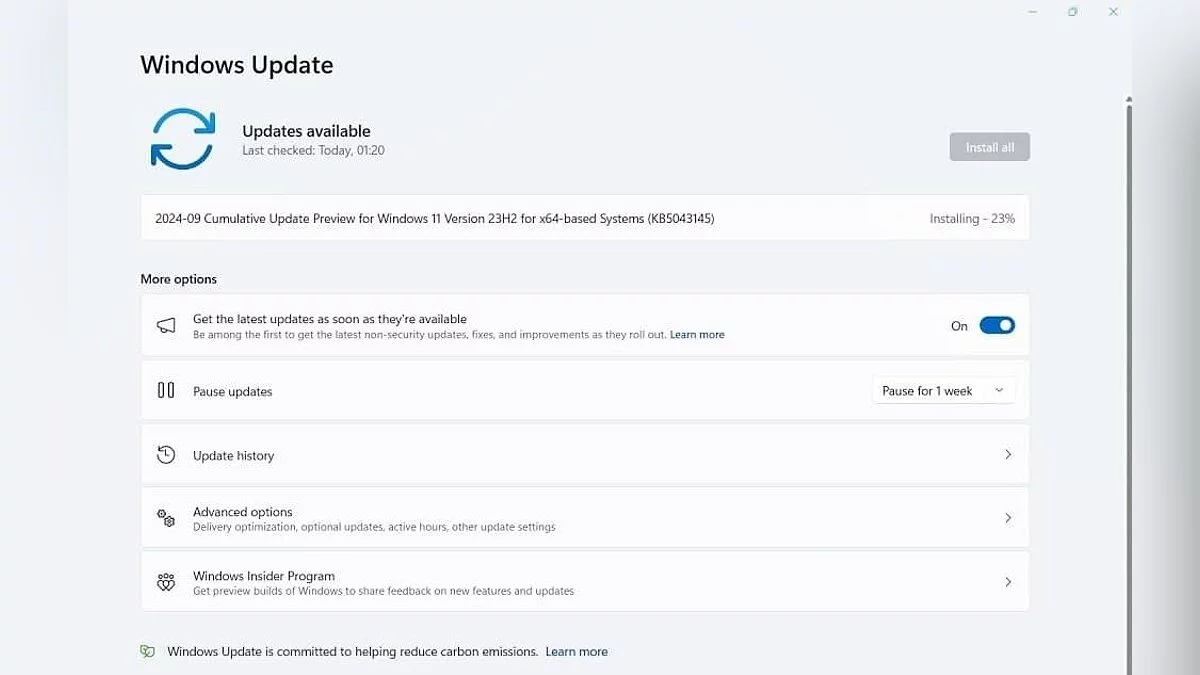Click the KB5043145 cumulative update row
This screenshot has height=675, width=1200.
click(434, 218)
